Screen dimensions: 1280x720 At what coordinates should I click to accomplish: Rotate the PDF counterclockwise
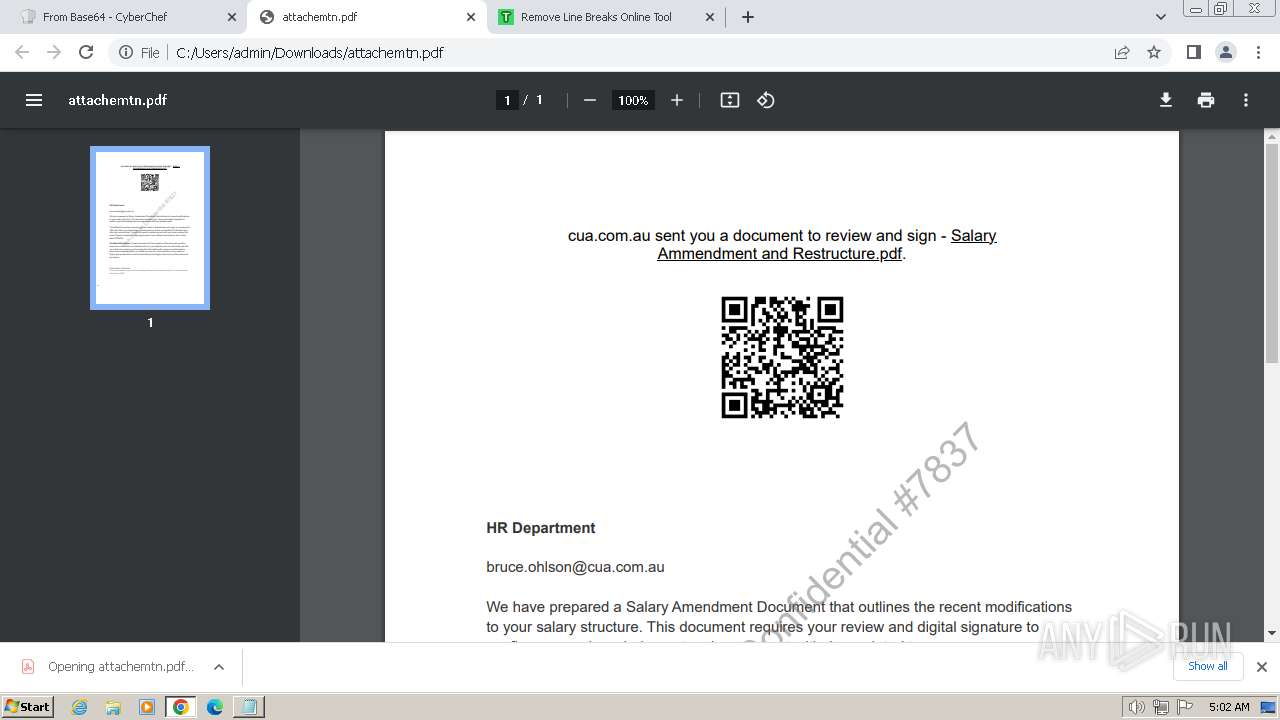[x=766, y=100]
